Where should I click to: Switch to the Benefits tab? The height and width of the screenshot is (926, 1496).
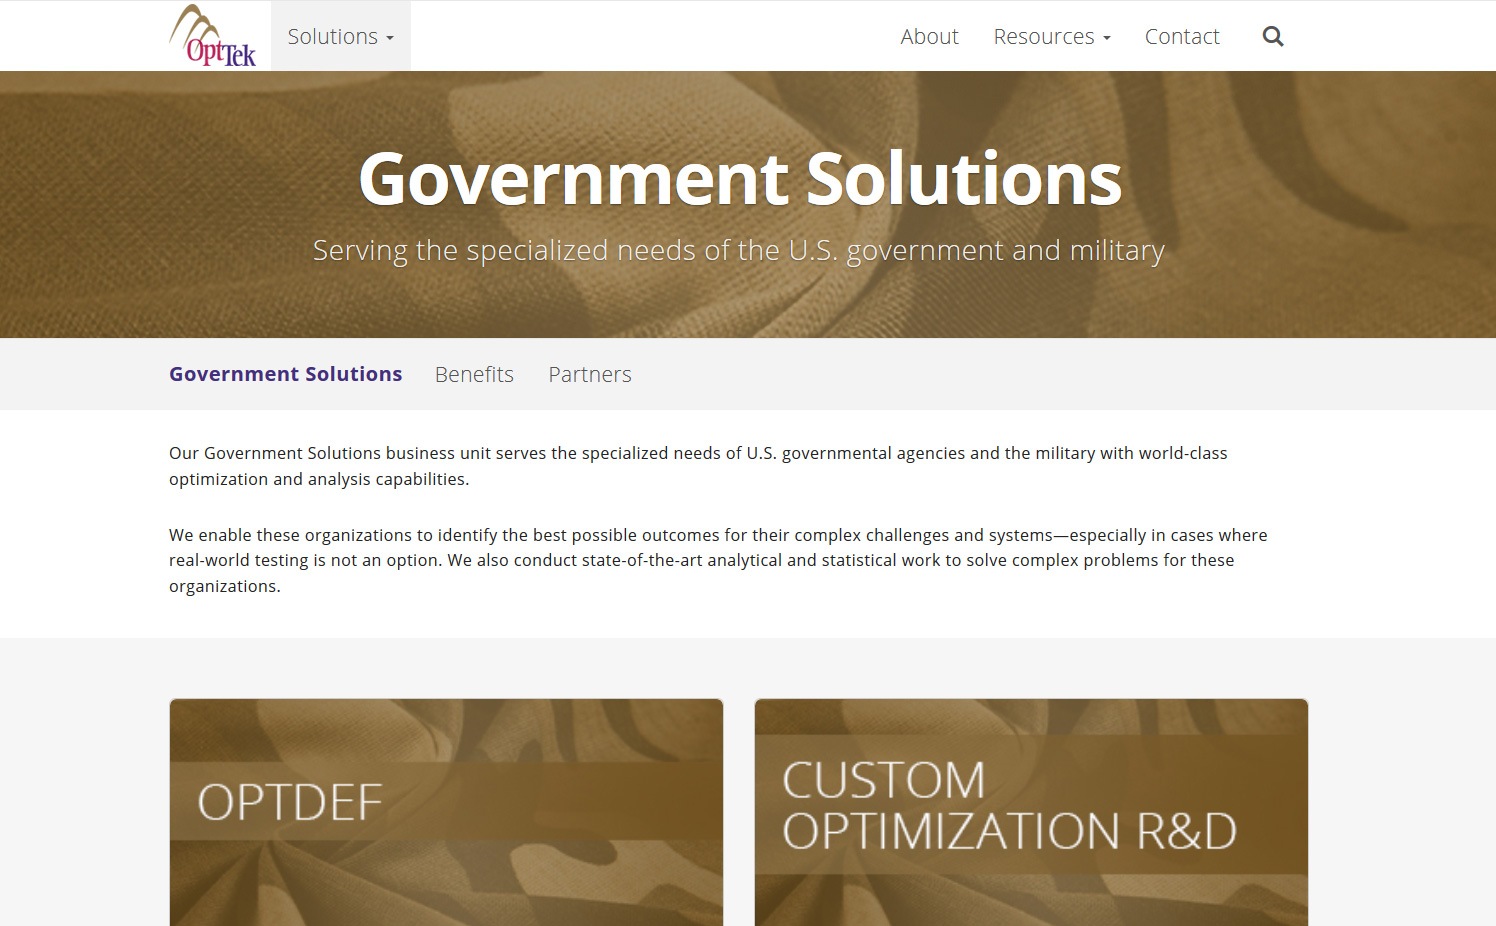click(x=474, y=374)
